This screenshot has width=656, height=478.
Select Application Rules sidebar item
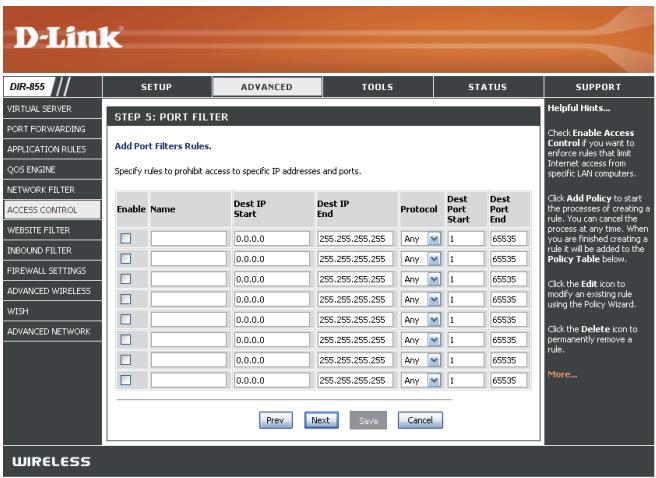click(52, 149)
